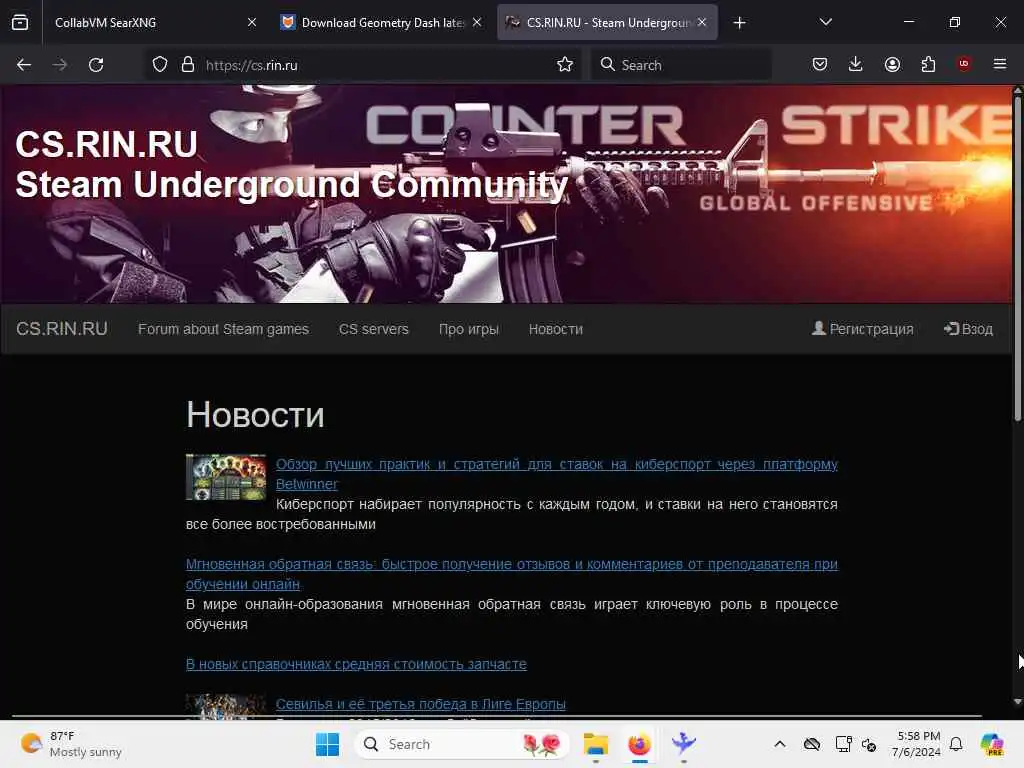Open a new tab with plus button

tap(739, 23)
